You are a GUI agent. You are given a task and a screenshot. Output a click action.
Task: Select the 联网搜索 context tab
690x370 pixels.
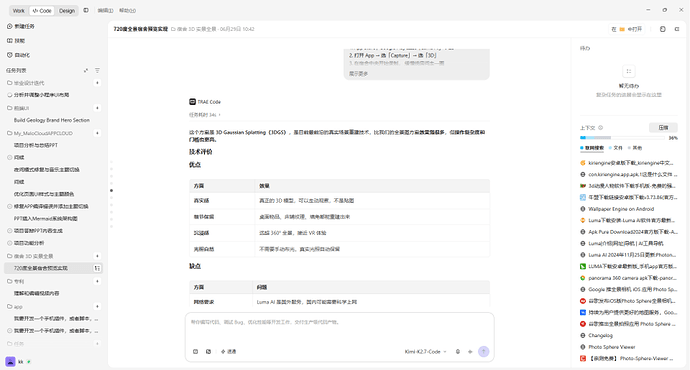[x=592, y=148]
